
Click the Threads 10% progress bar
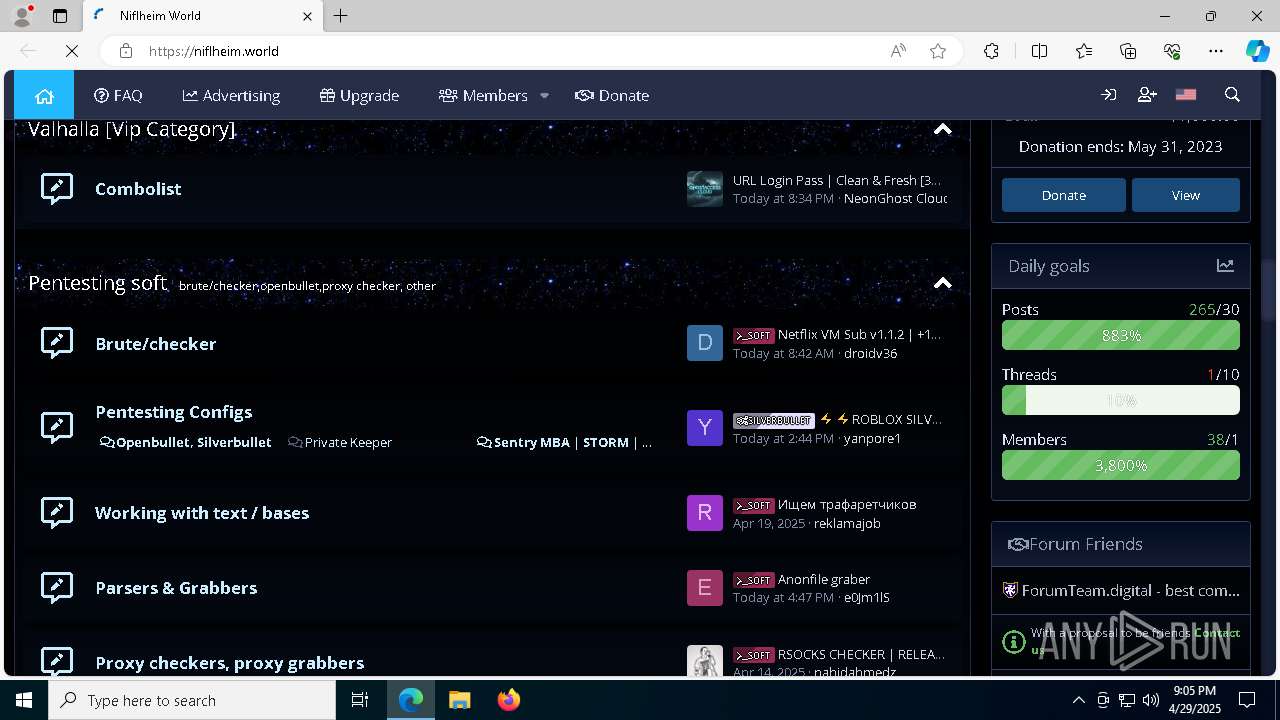1120,400
